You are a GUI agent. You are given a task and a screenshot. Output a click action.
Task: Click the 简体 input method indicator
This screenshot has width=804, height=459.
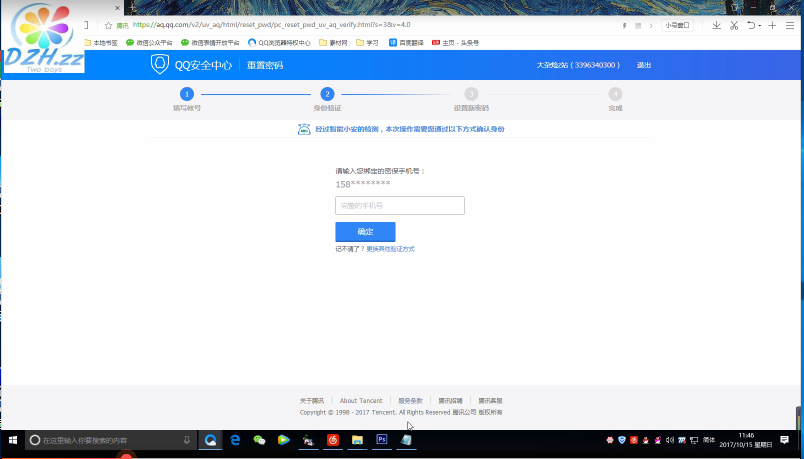coord(709,440)
